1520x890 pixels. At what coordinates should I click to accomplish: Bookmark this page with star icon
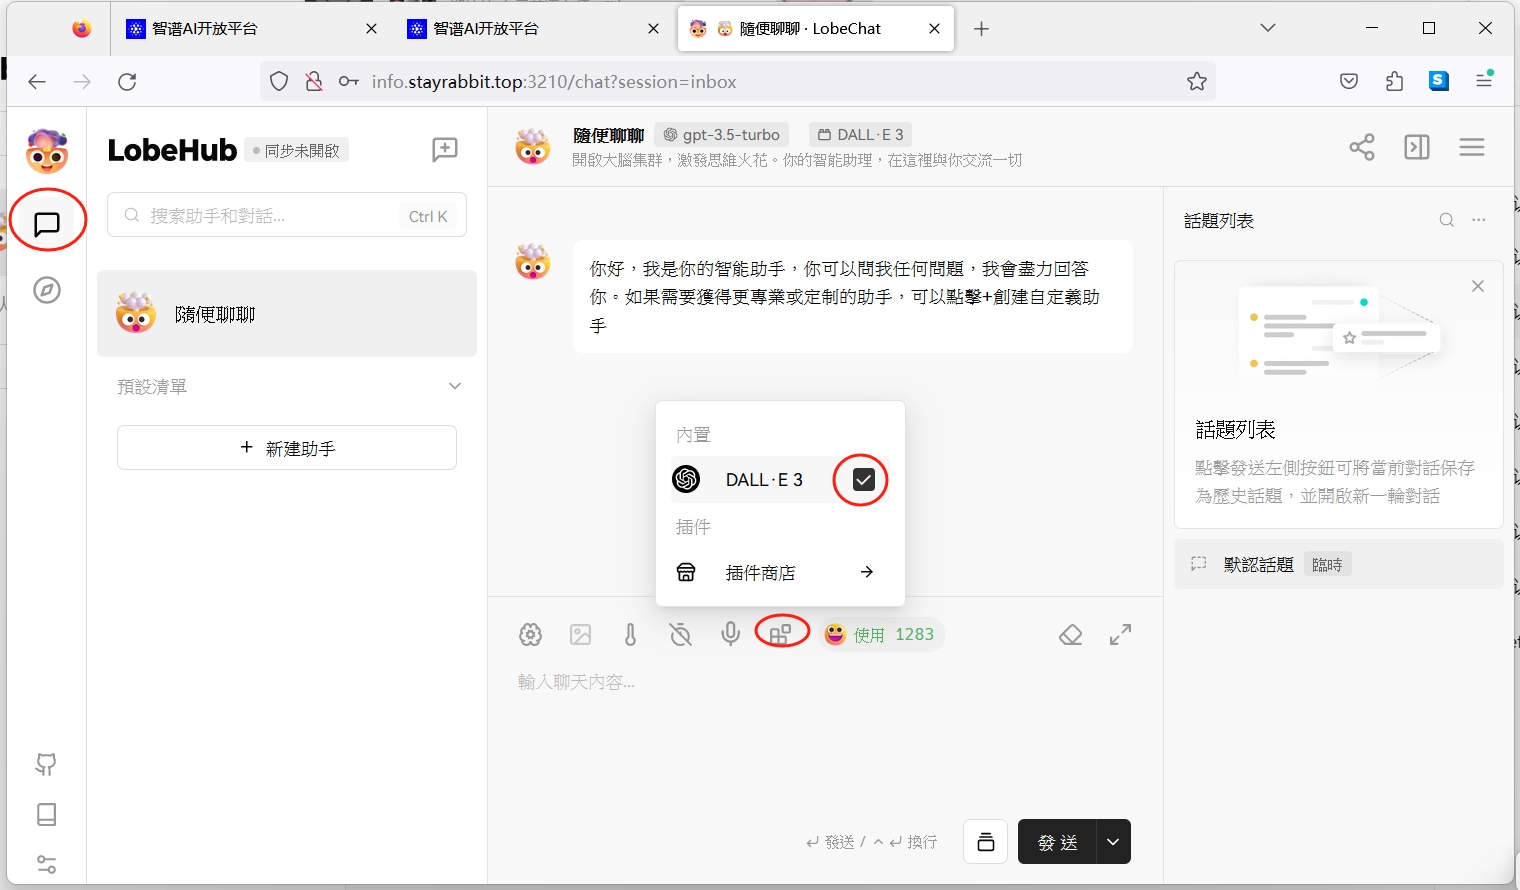coord(1197,82)
